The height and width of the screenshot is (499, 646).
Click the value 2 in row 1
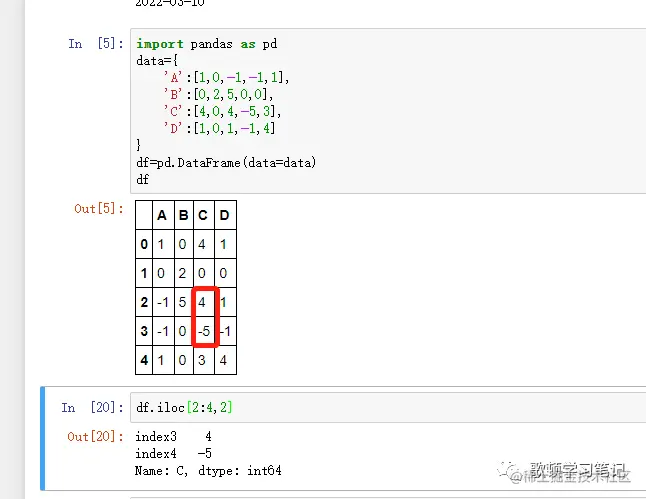(183, 273)
